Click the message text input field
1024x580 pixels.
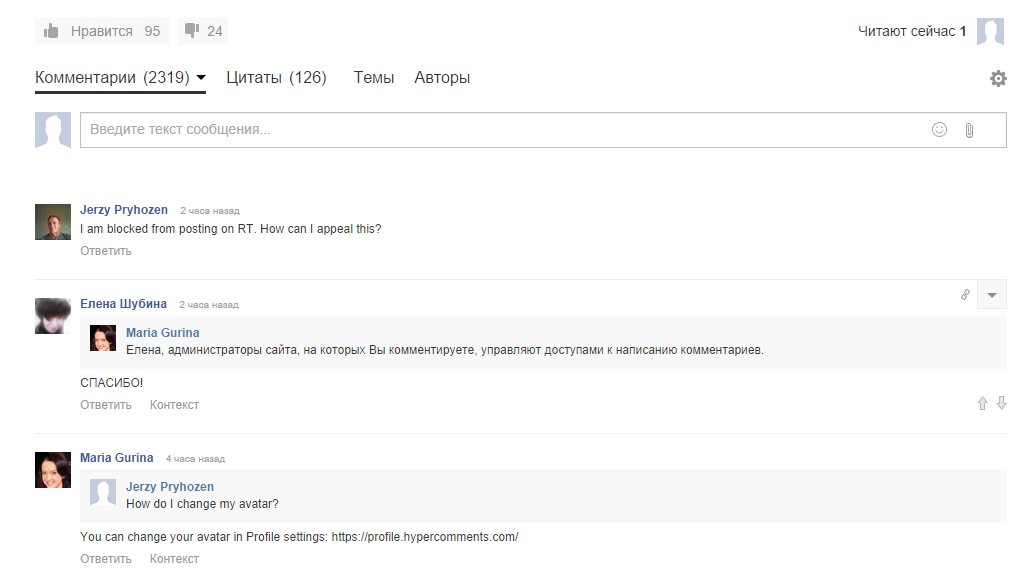tap(500, 130)
